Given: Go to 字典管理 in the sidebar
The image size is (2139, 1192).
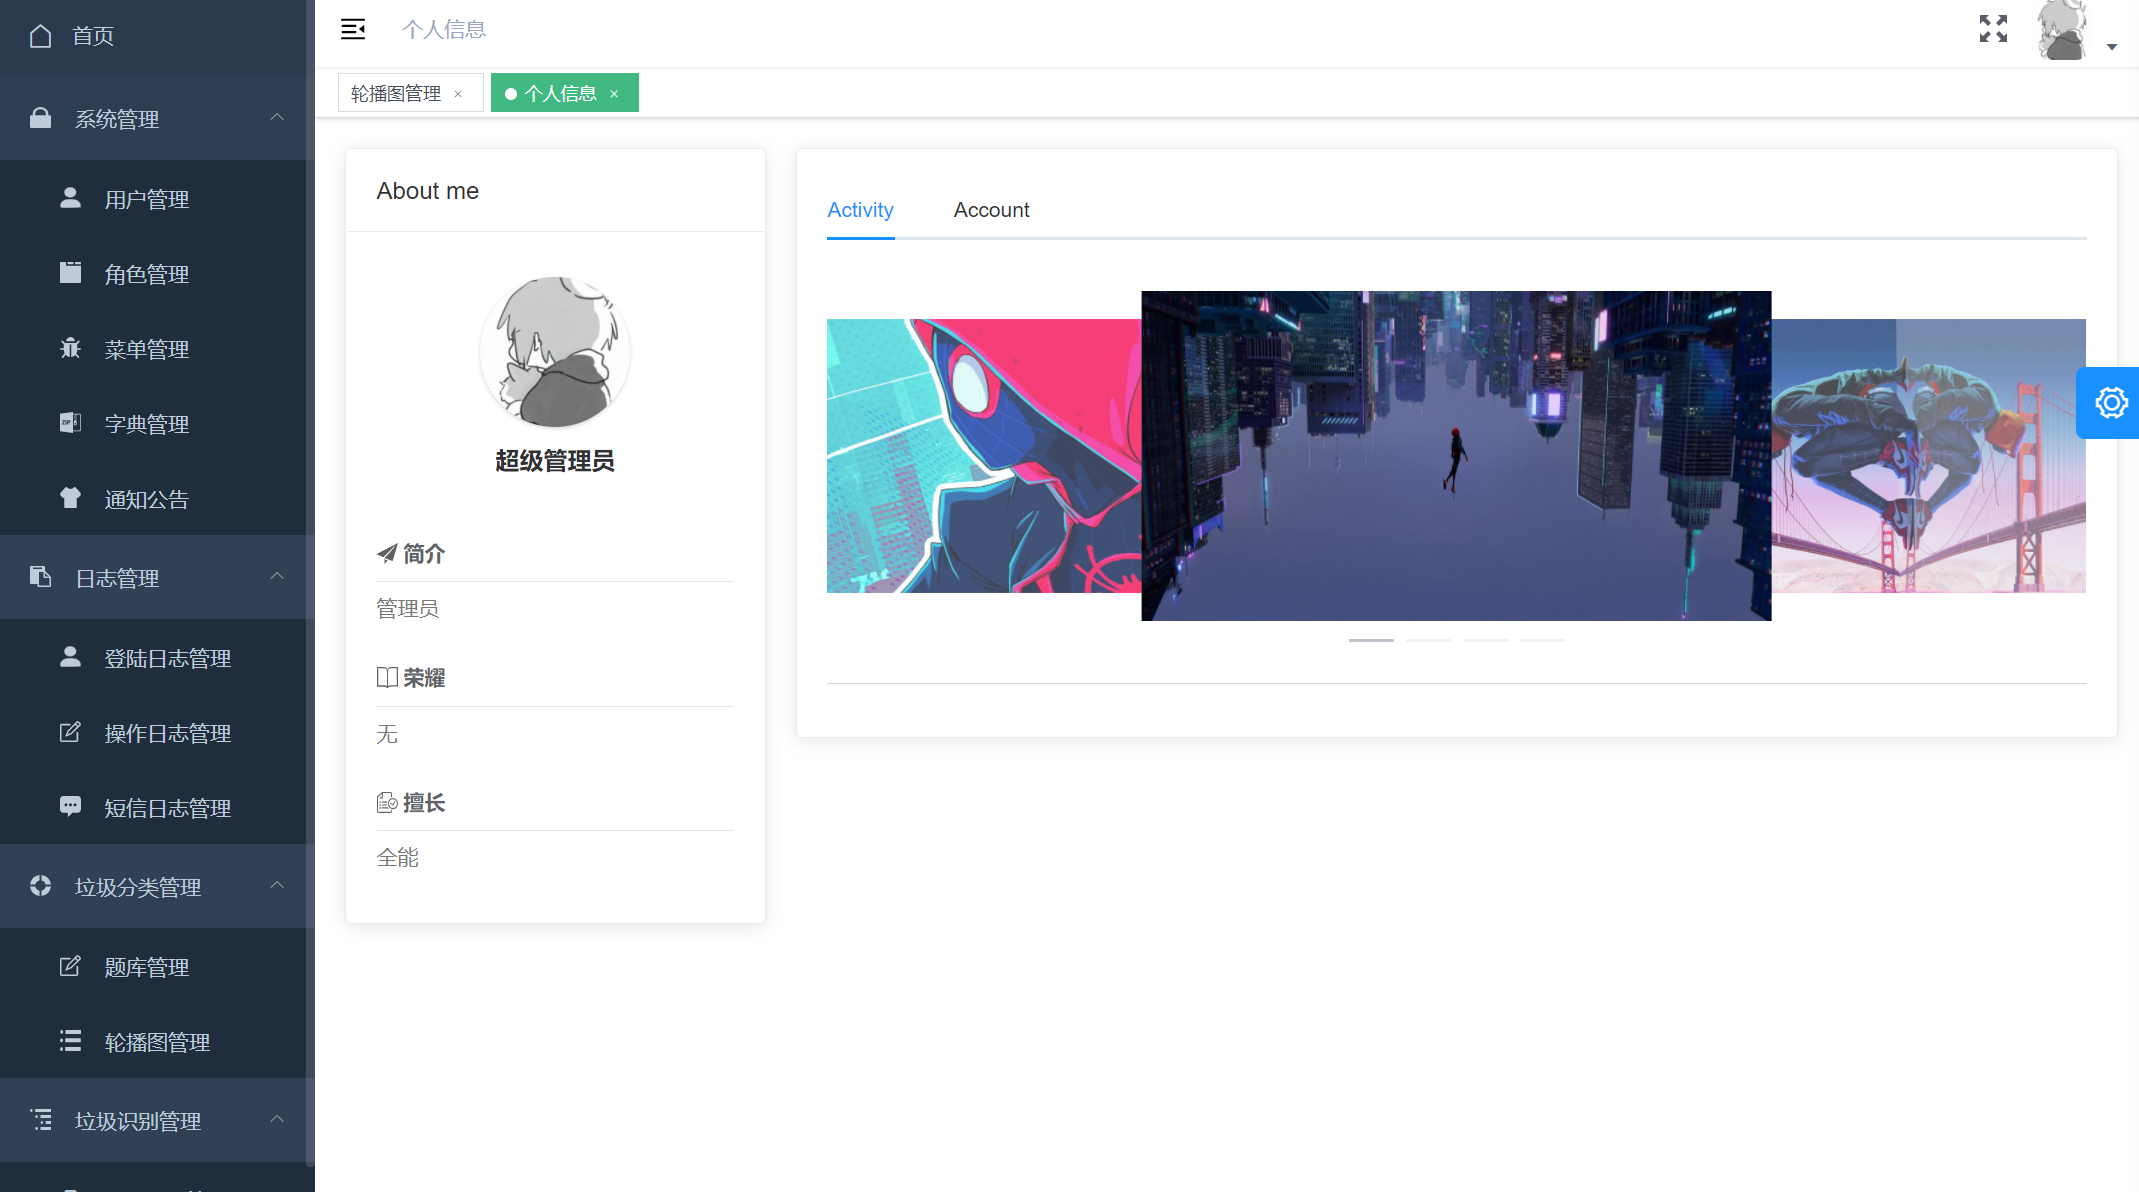Looking at the screenshot, I should coord(146,424).
